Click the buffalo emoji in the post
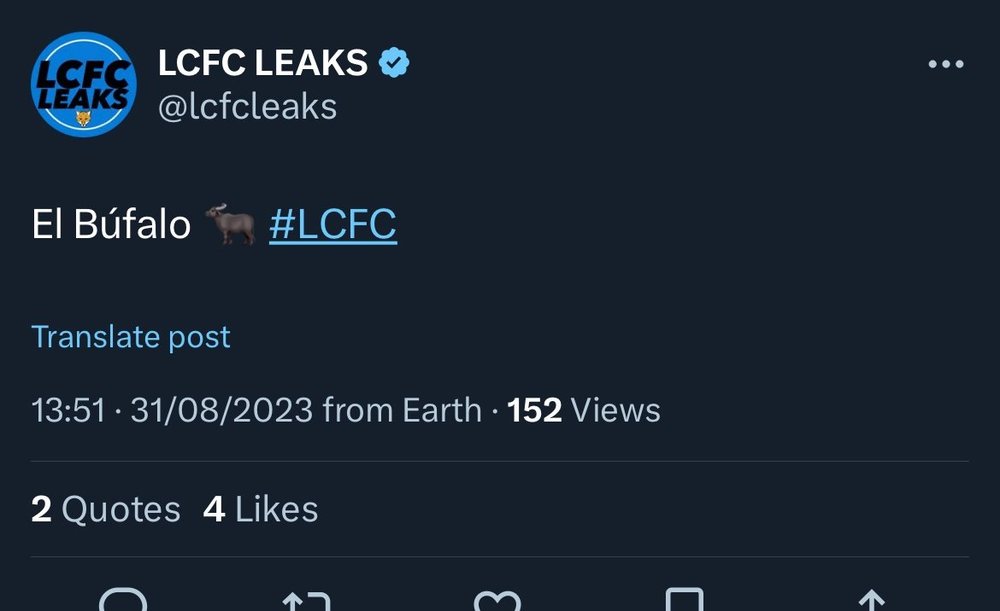This screenshot has width=1000, height=611. [x=230, y=224]
